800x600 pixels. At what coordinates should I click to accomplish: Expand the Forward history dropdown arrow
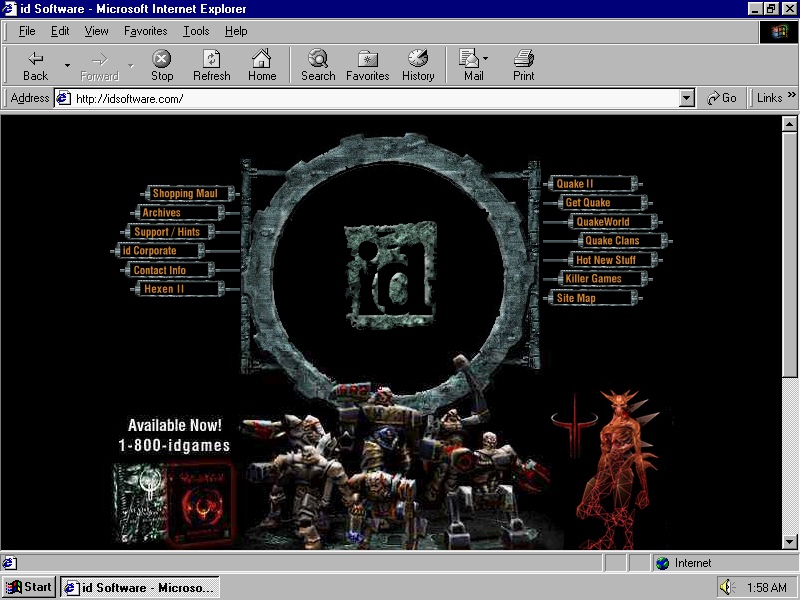(x=131, y=65)
